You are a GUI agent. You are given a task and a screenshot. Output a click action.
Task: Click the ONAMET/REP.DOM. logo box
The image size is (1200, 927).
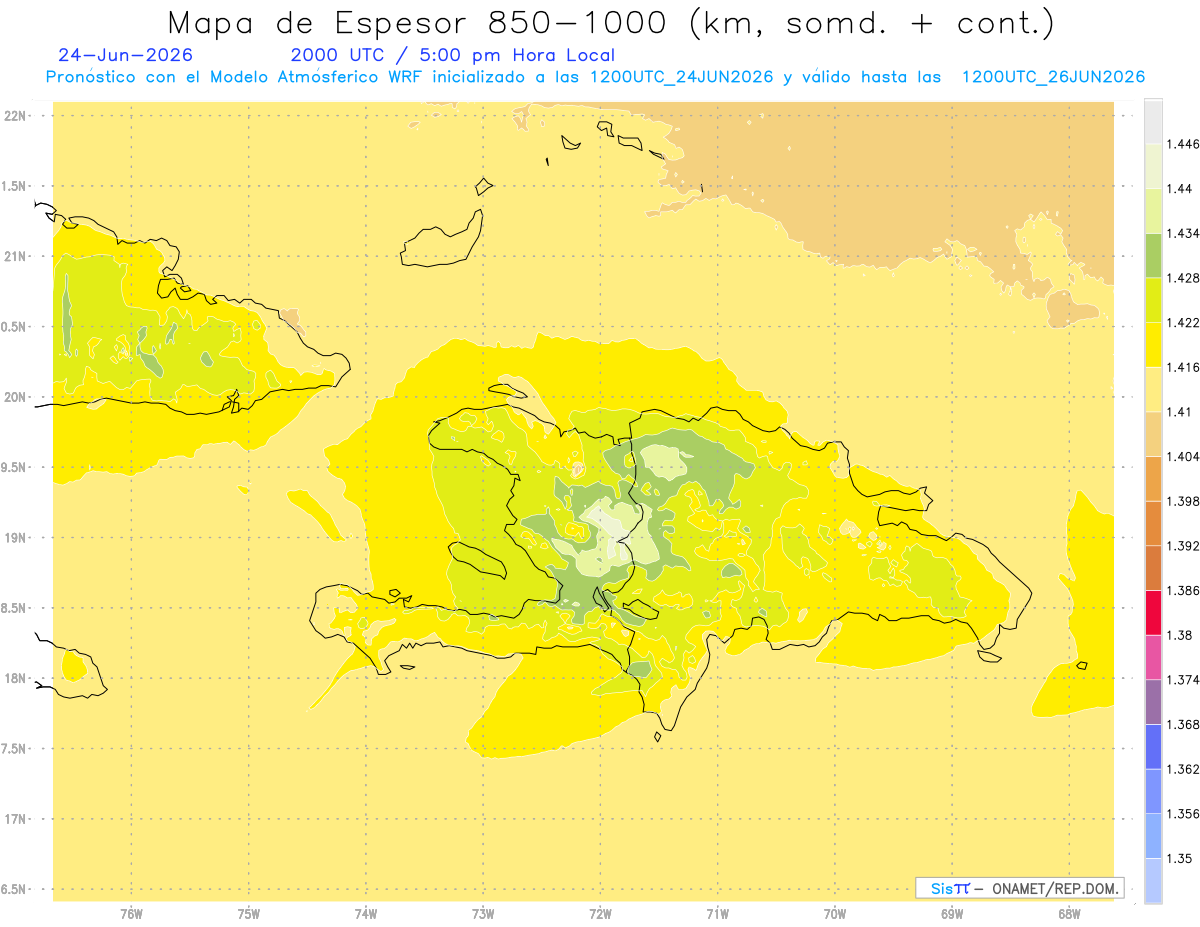click(x=1020, y=888)
